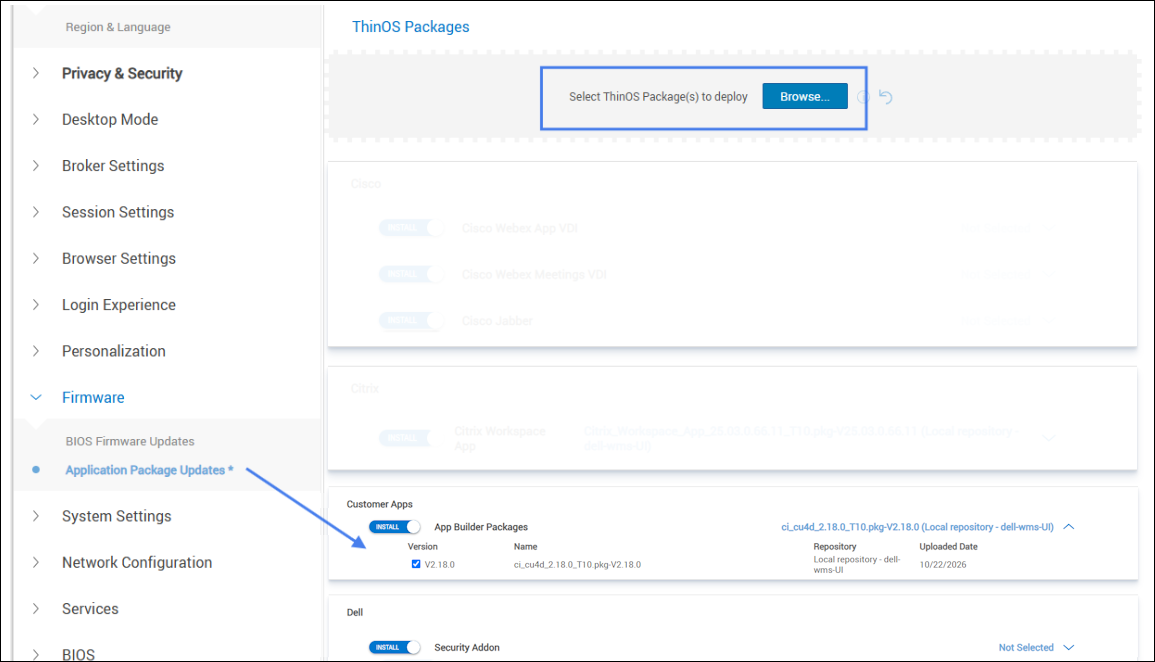Image resolution: width=1155 pixels, height=662 pixels.
Task: Expand Network Configuration section
Action: [35, 563]
